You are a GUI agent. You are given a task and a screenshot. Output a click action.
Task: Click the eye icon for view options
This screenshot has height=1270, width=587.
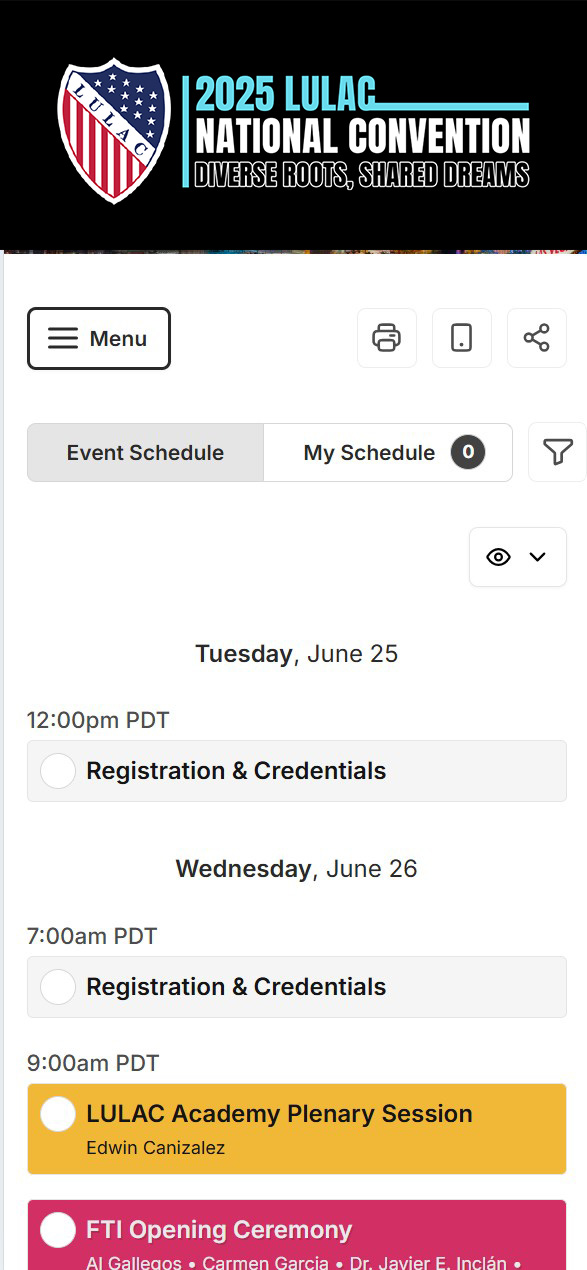point(498,557)
